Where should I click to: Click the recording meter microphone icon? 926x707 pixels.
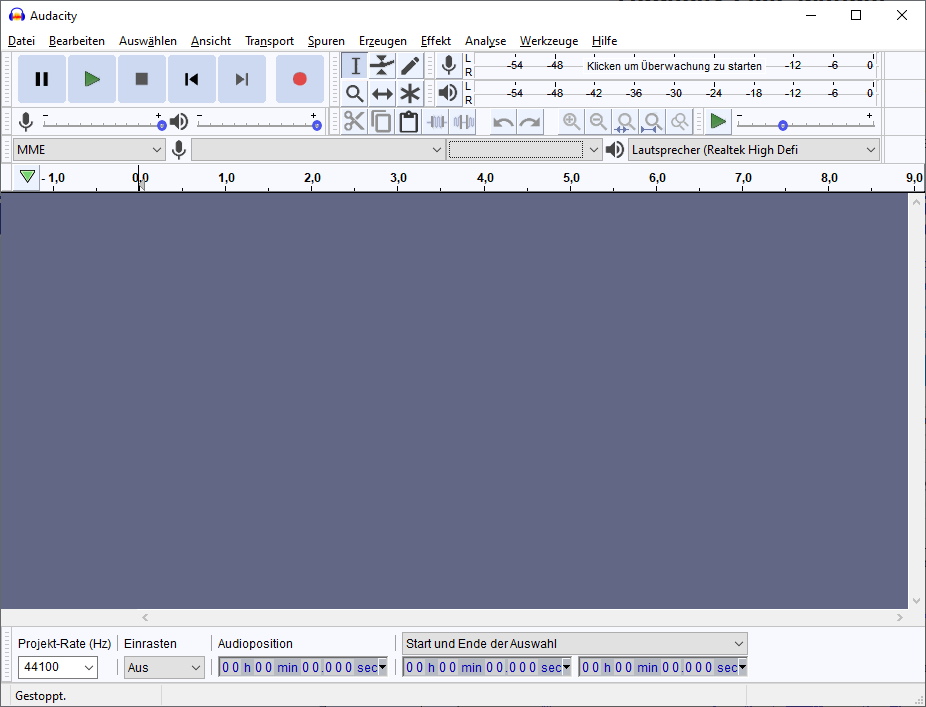(x=449, y=66)
